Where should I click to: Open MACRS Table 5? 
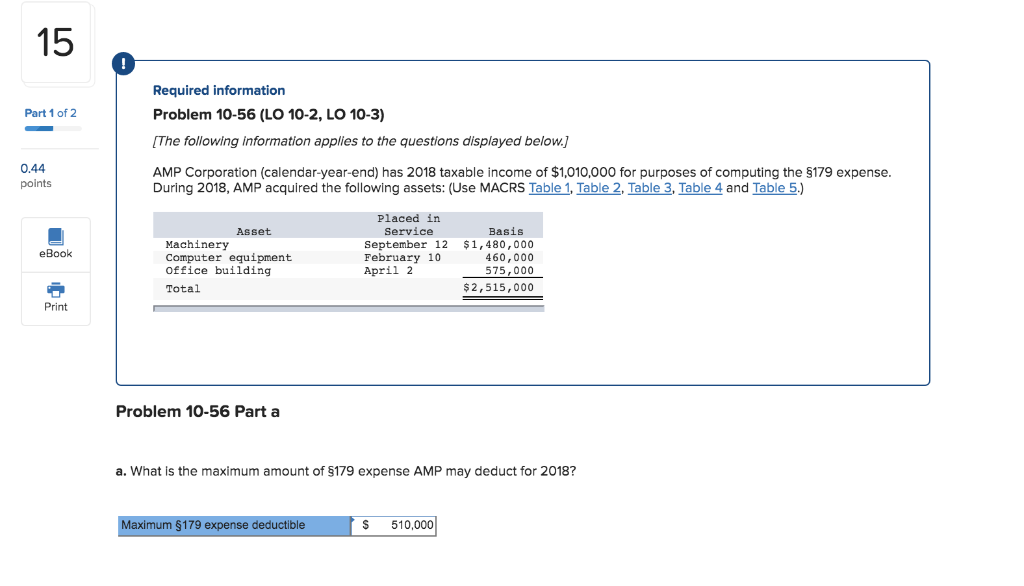[775, 187]
